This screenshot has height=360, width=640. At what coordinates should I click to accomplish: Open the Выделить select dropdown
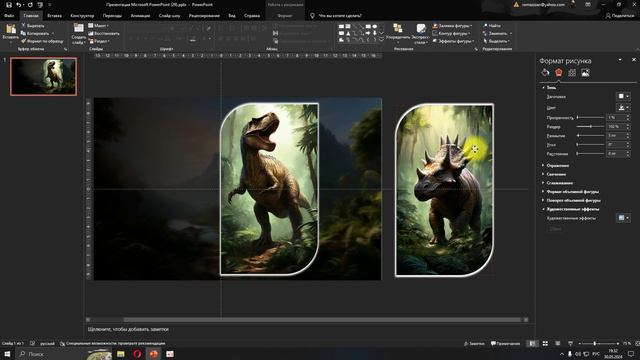point(496,41)
